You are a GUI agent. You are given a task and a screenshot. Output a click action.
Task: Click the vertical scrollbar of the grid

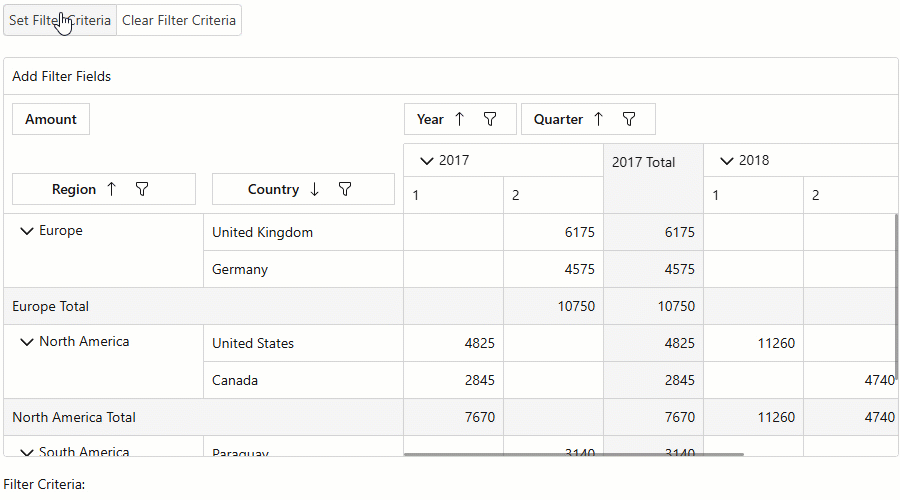pyautogui.click(x=896, y=300)
